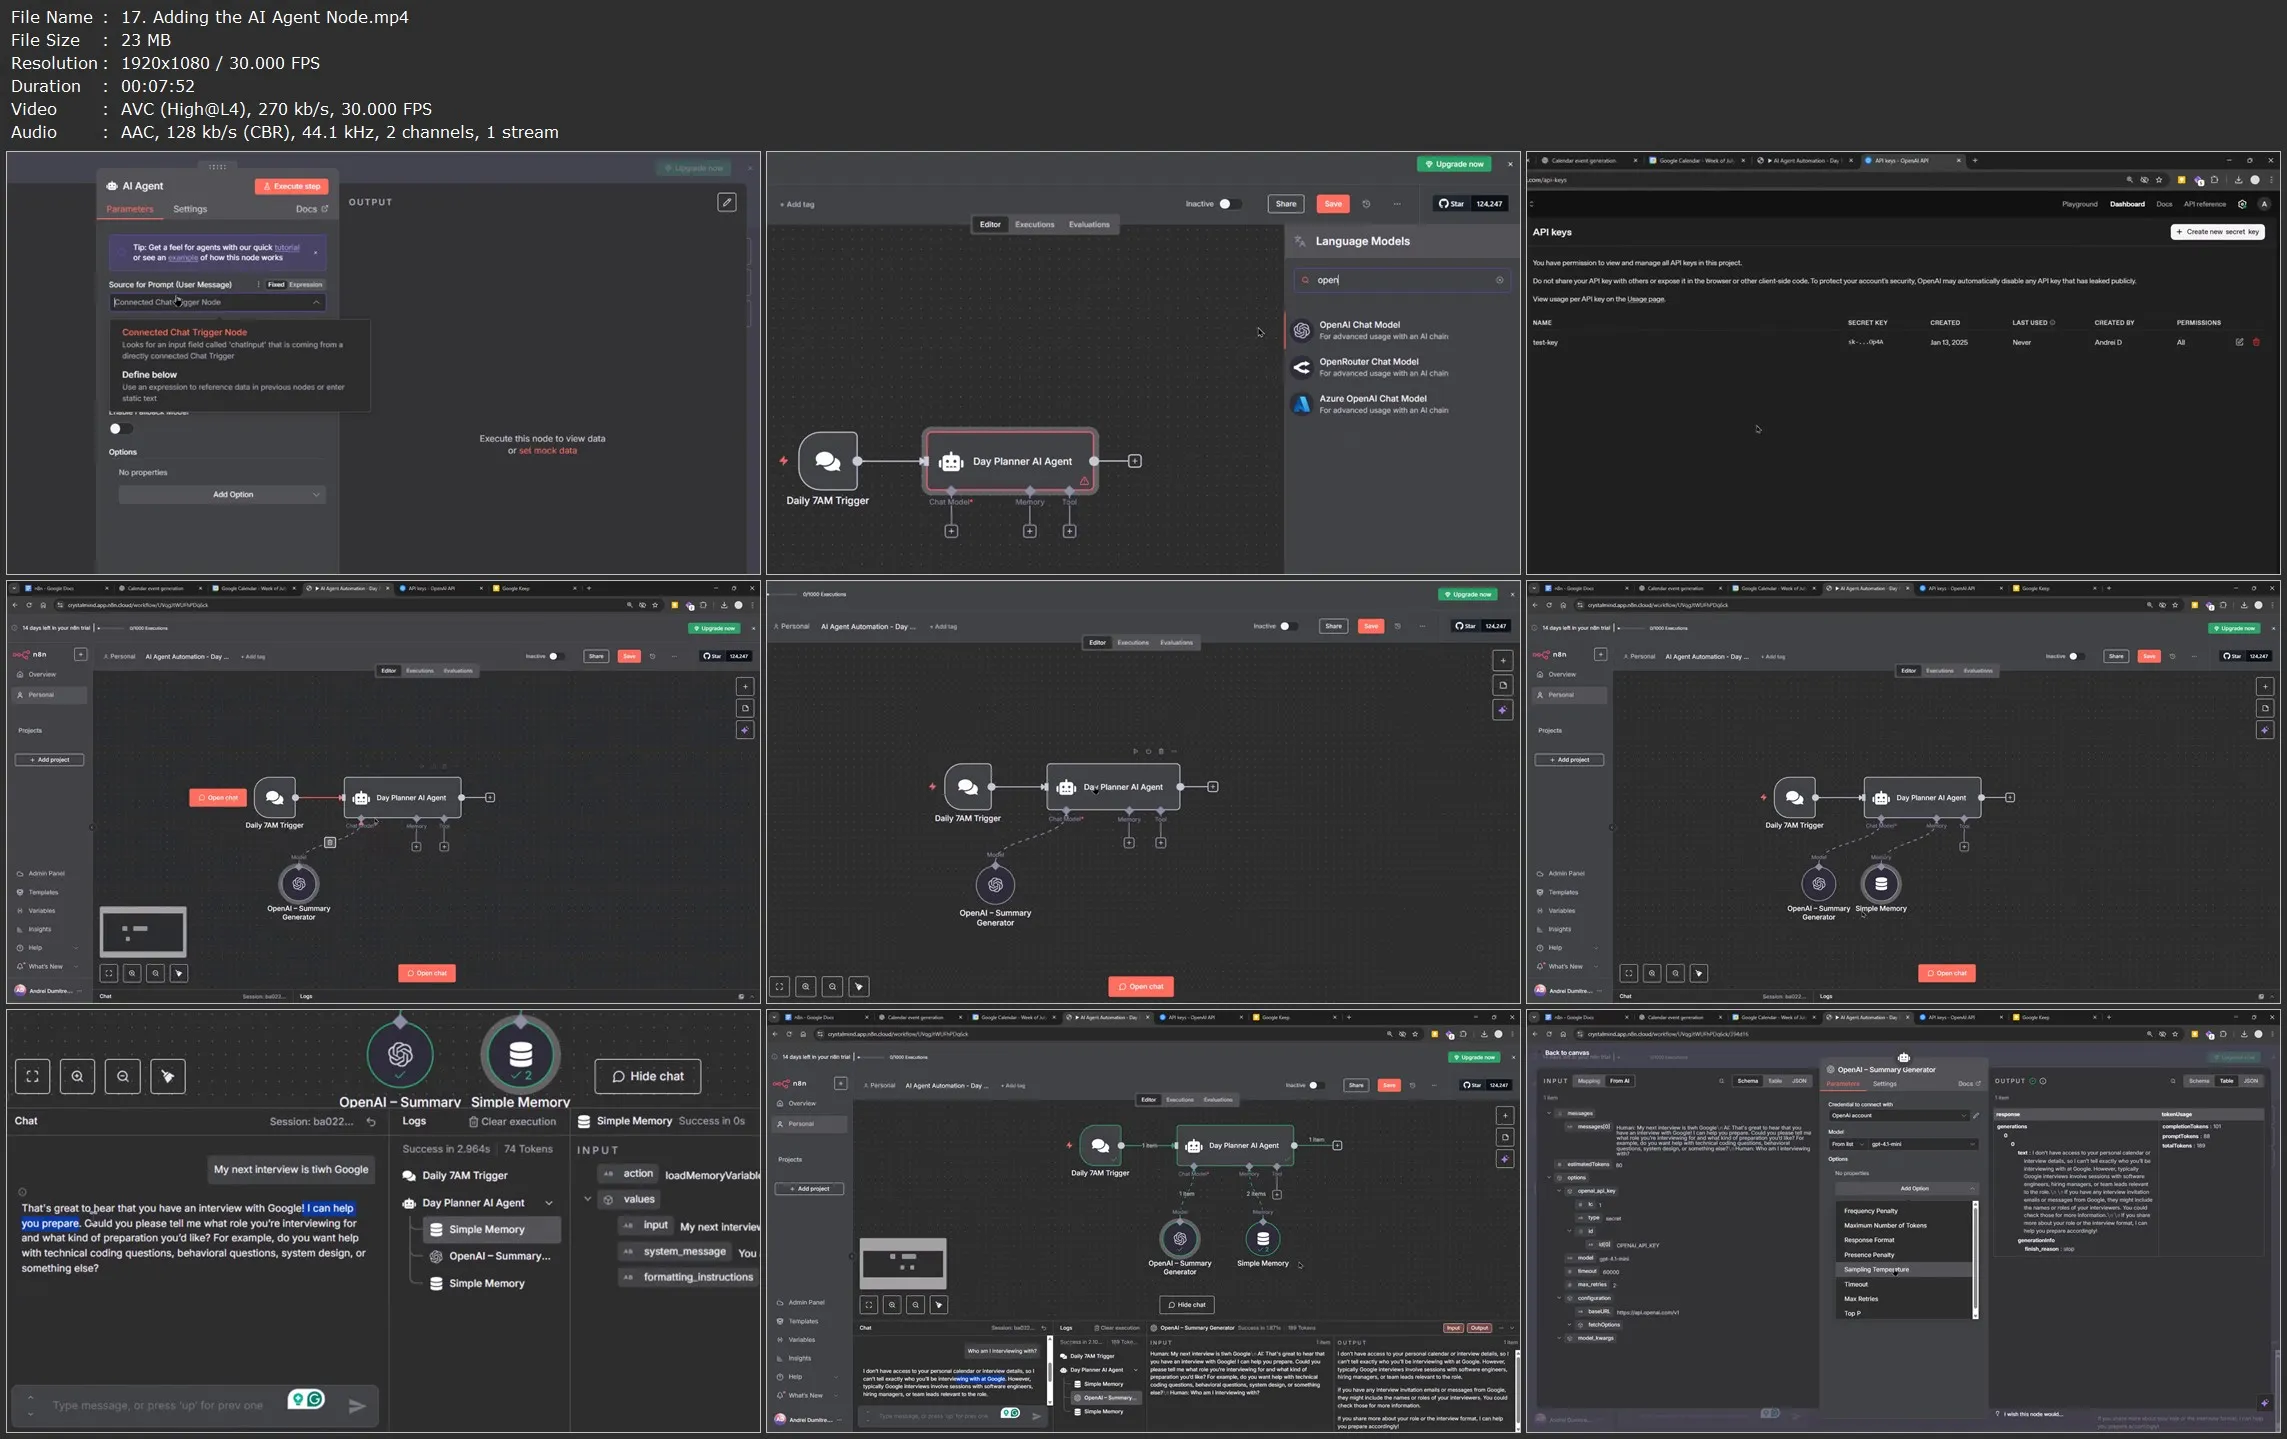Choose the Azure OpenAI Chat Model icon
The image size is (2287, 1439).
click(x=1301, y=404)
